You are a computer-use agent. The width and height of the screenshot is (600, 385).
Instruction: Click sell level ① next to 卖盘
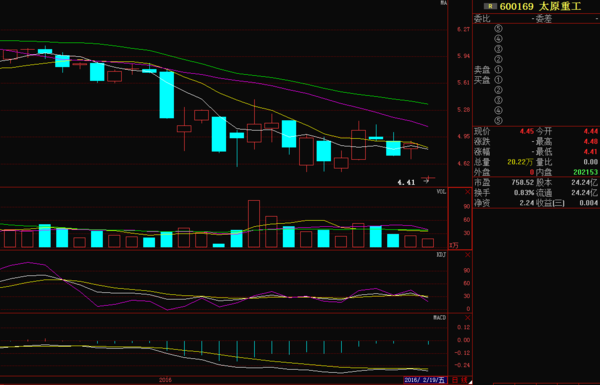click(498, 70)
